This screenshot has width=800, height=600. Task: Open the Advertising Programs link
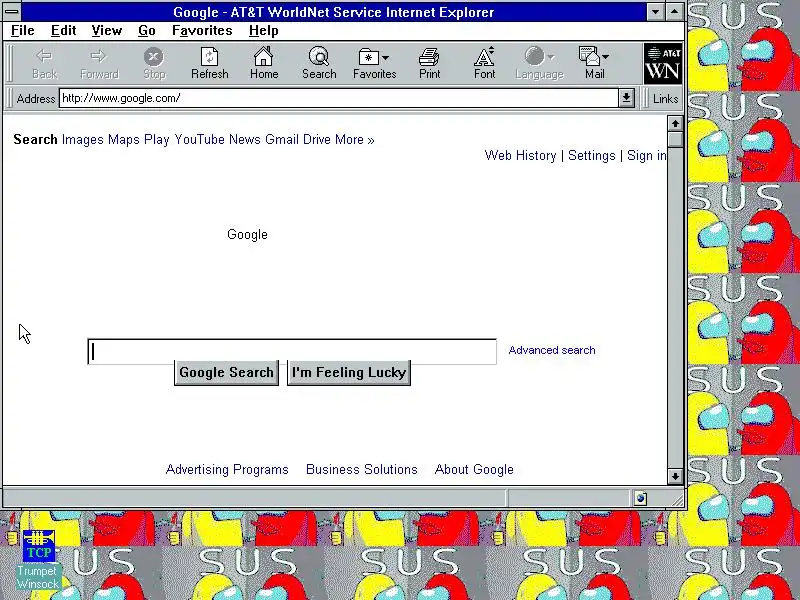(227, 469)
